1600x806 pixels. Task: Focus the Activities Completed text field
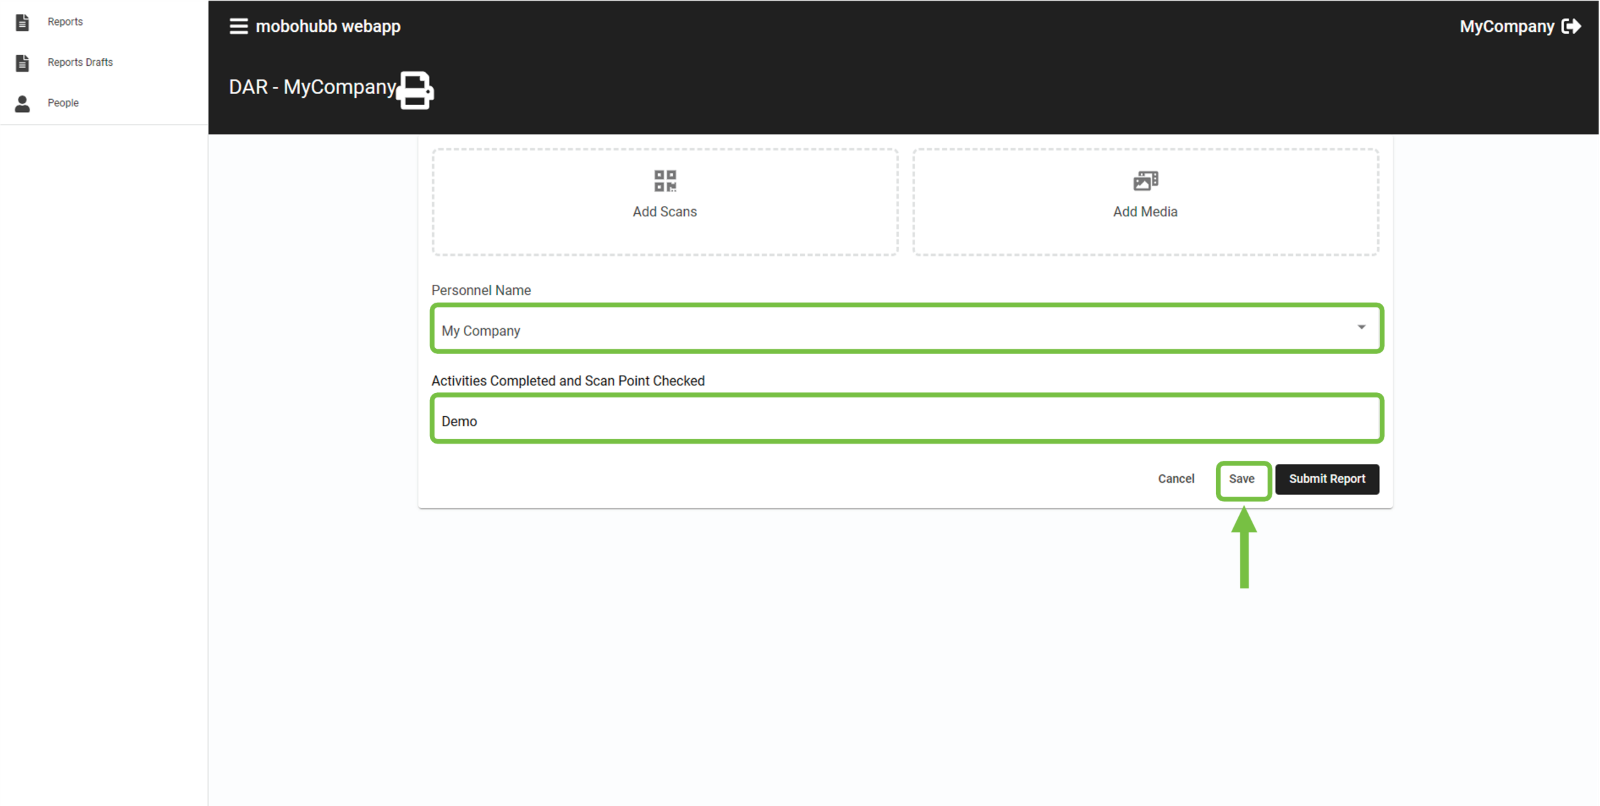point(906,421)
